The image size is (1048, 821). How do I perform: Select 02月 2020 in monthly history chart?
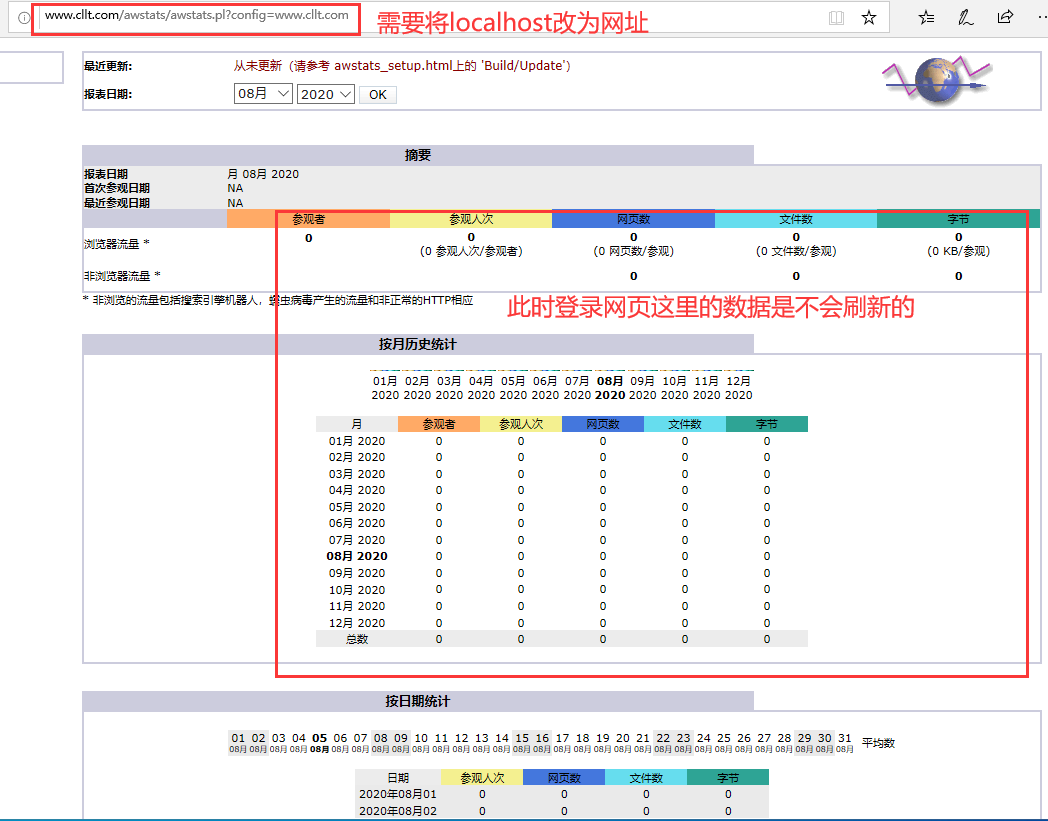pyautogui.click(x=417, y=388)
